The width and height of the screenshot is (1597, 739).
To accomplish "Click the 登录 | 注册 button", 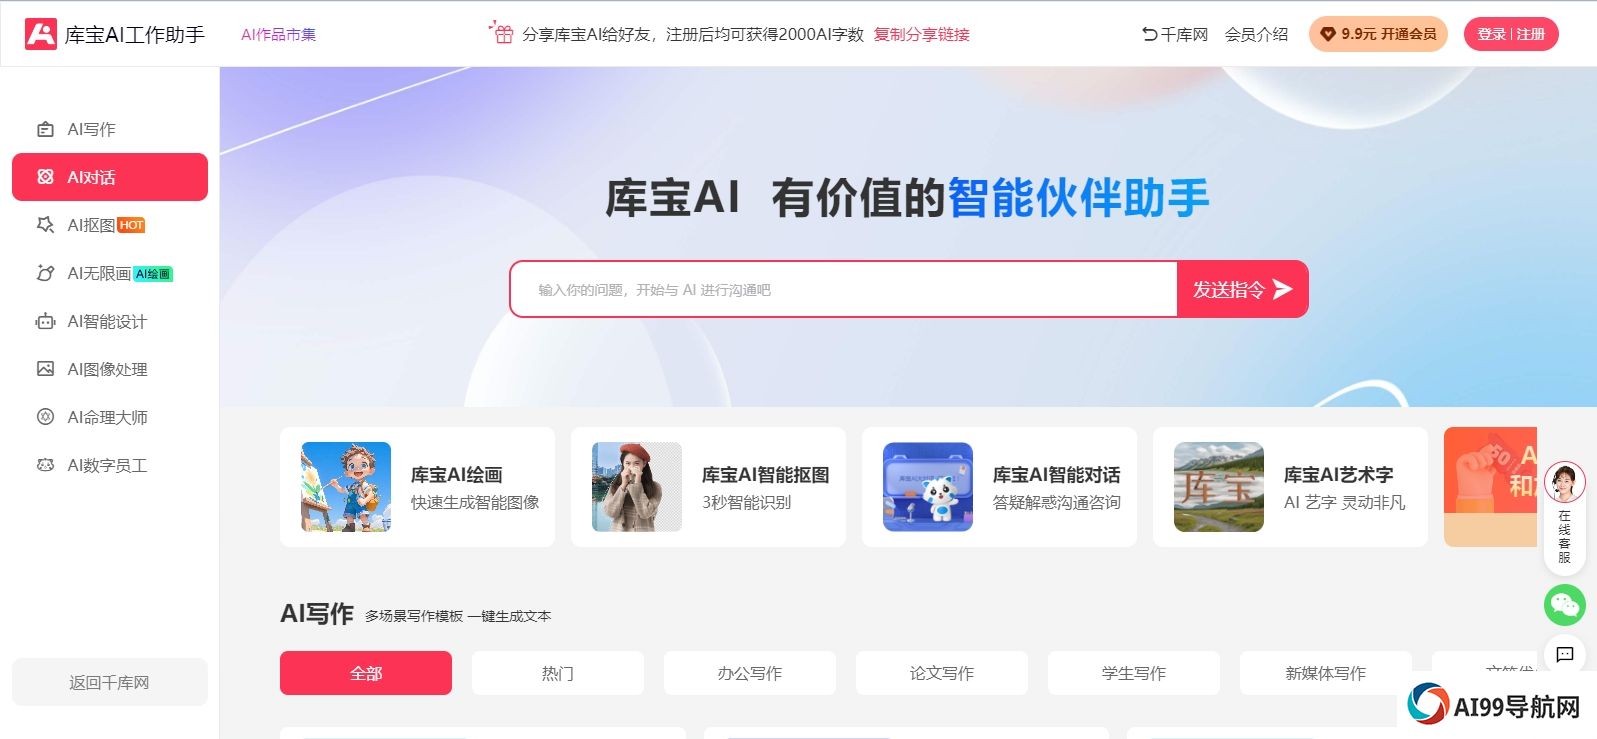I will [x=1511, y=34].
